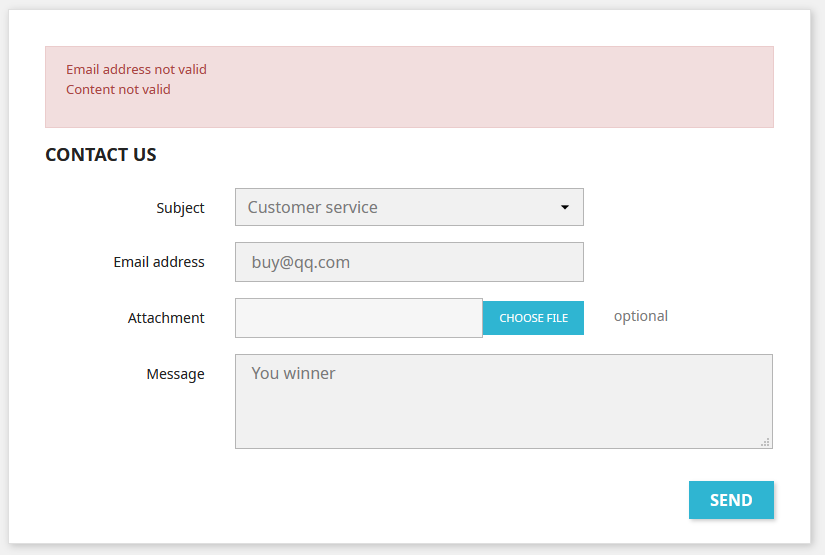Click the empty Attachment file path box
825x555 pixels.
pyautogui.click(x=358, y=318)
